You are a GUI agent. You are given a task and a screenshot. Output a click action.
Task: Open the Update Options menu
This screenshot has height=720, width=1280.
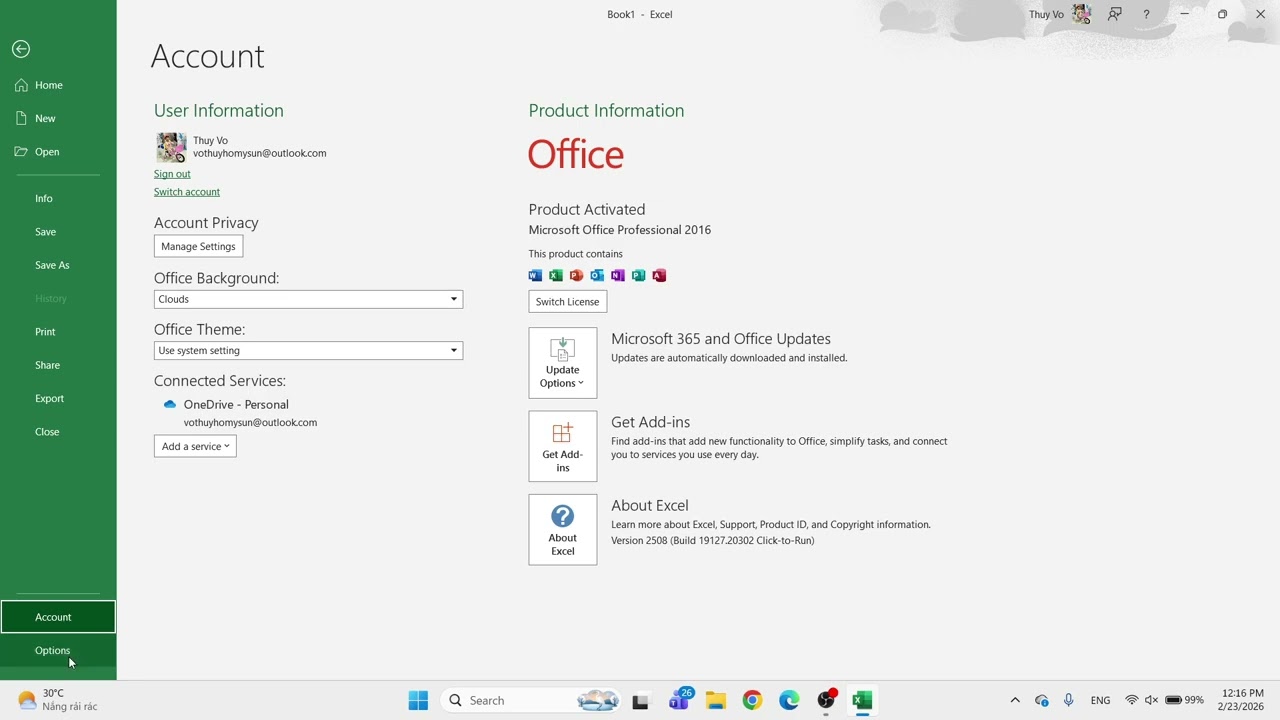pyautogui.click(x=563, y=363)
